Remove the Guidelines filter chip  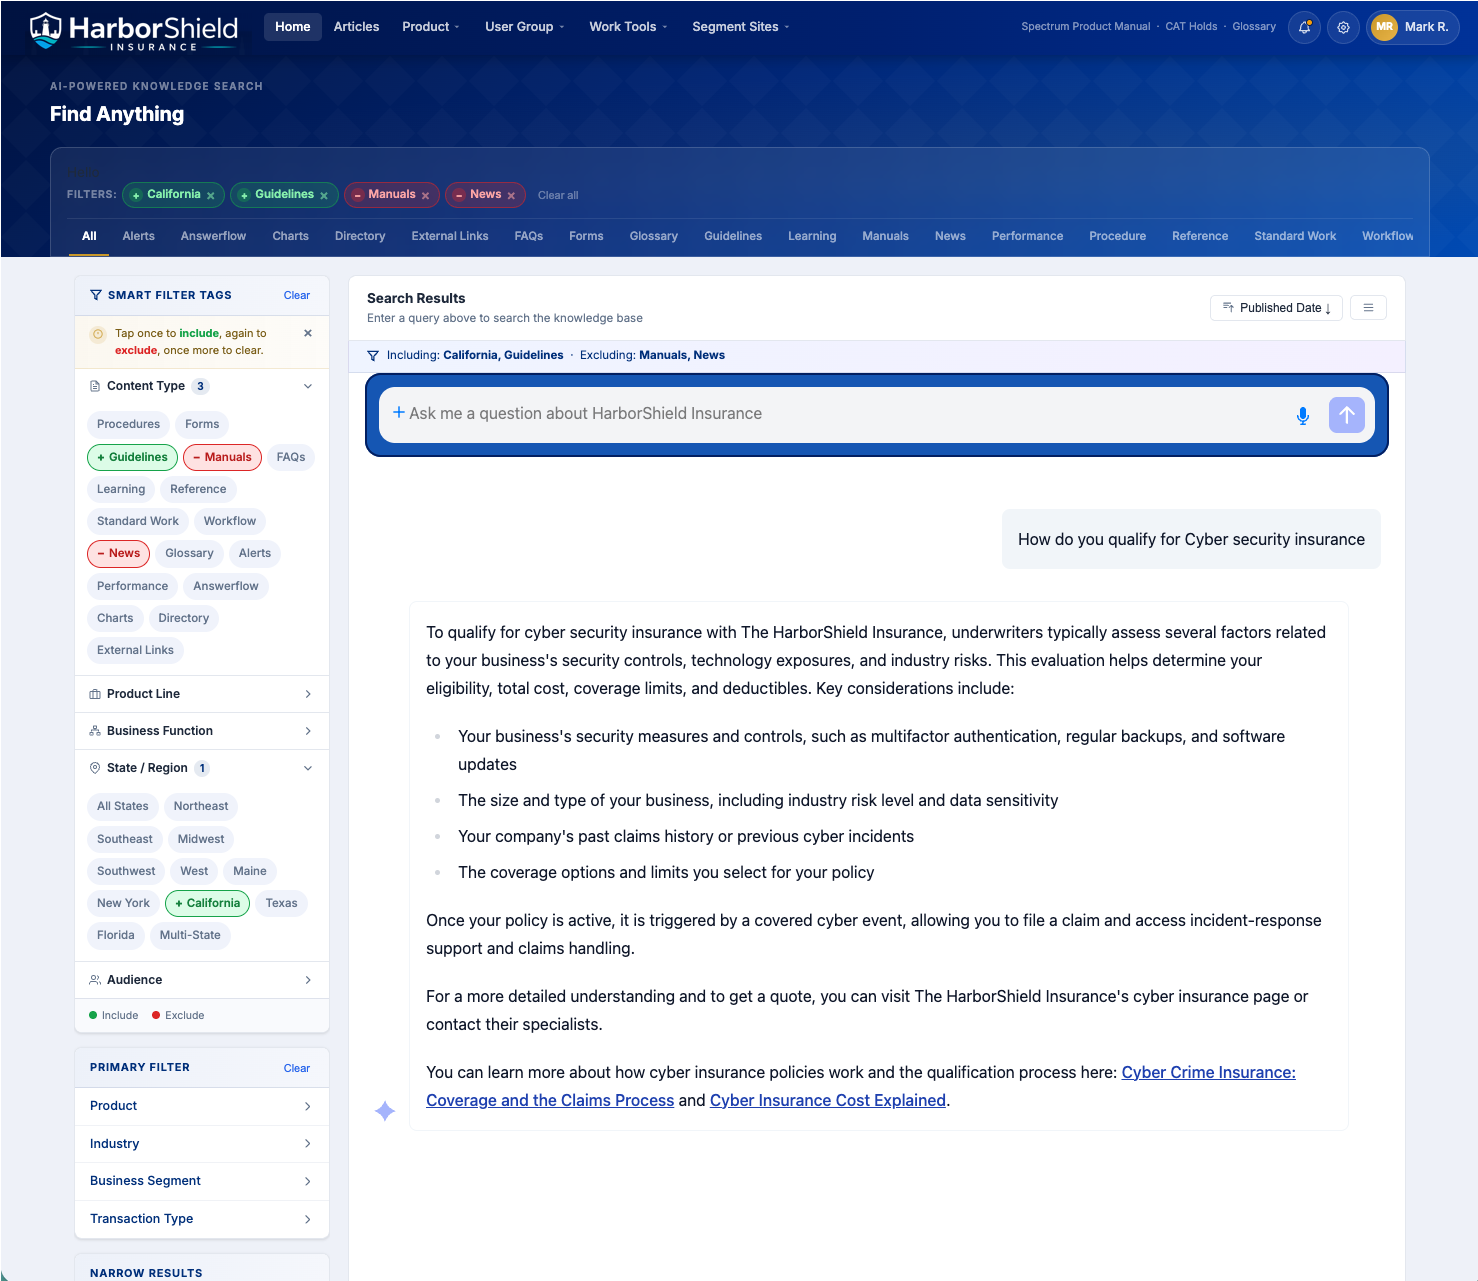[324, 196]
